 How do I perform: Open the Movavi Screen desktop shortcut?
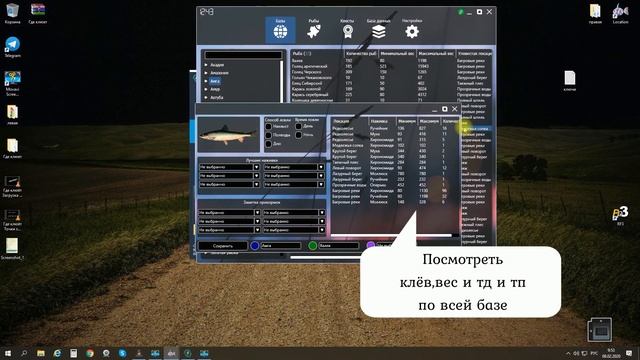(12, 84)
